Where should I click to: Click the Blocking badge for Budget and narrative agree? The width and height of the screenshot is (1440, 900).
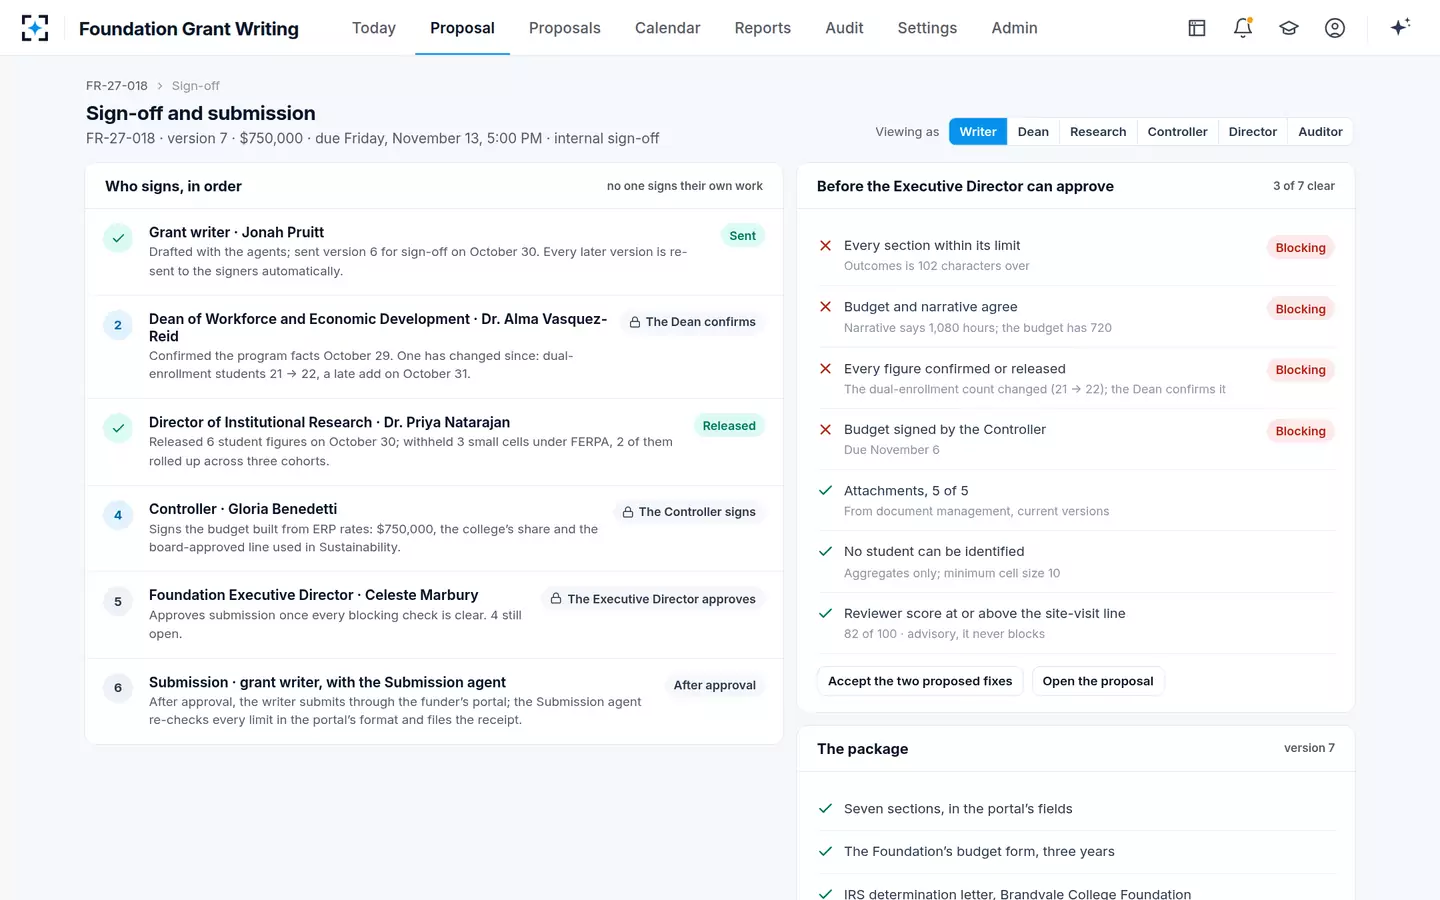coord(1300,309)
